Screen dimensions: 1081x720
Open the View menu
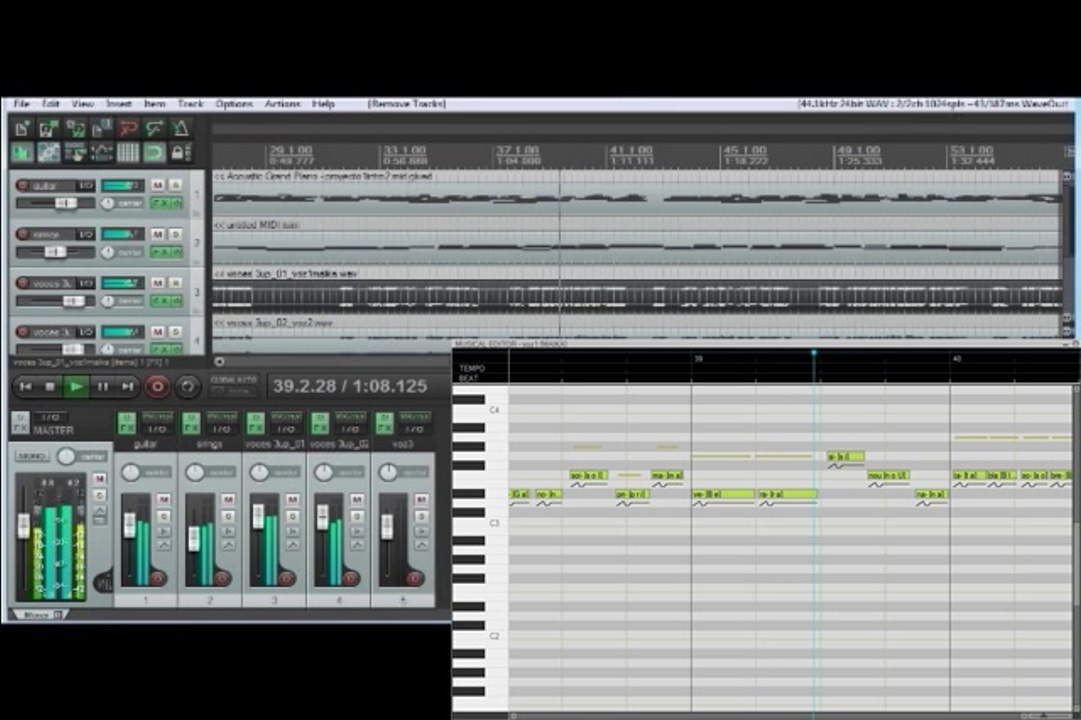(x=82, y=104)
